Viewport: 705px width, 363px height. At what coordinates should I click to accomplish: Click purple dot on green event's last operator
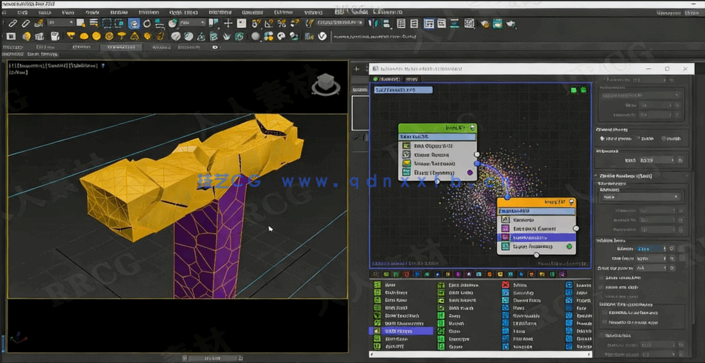(470, 172)
